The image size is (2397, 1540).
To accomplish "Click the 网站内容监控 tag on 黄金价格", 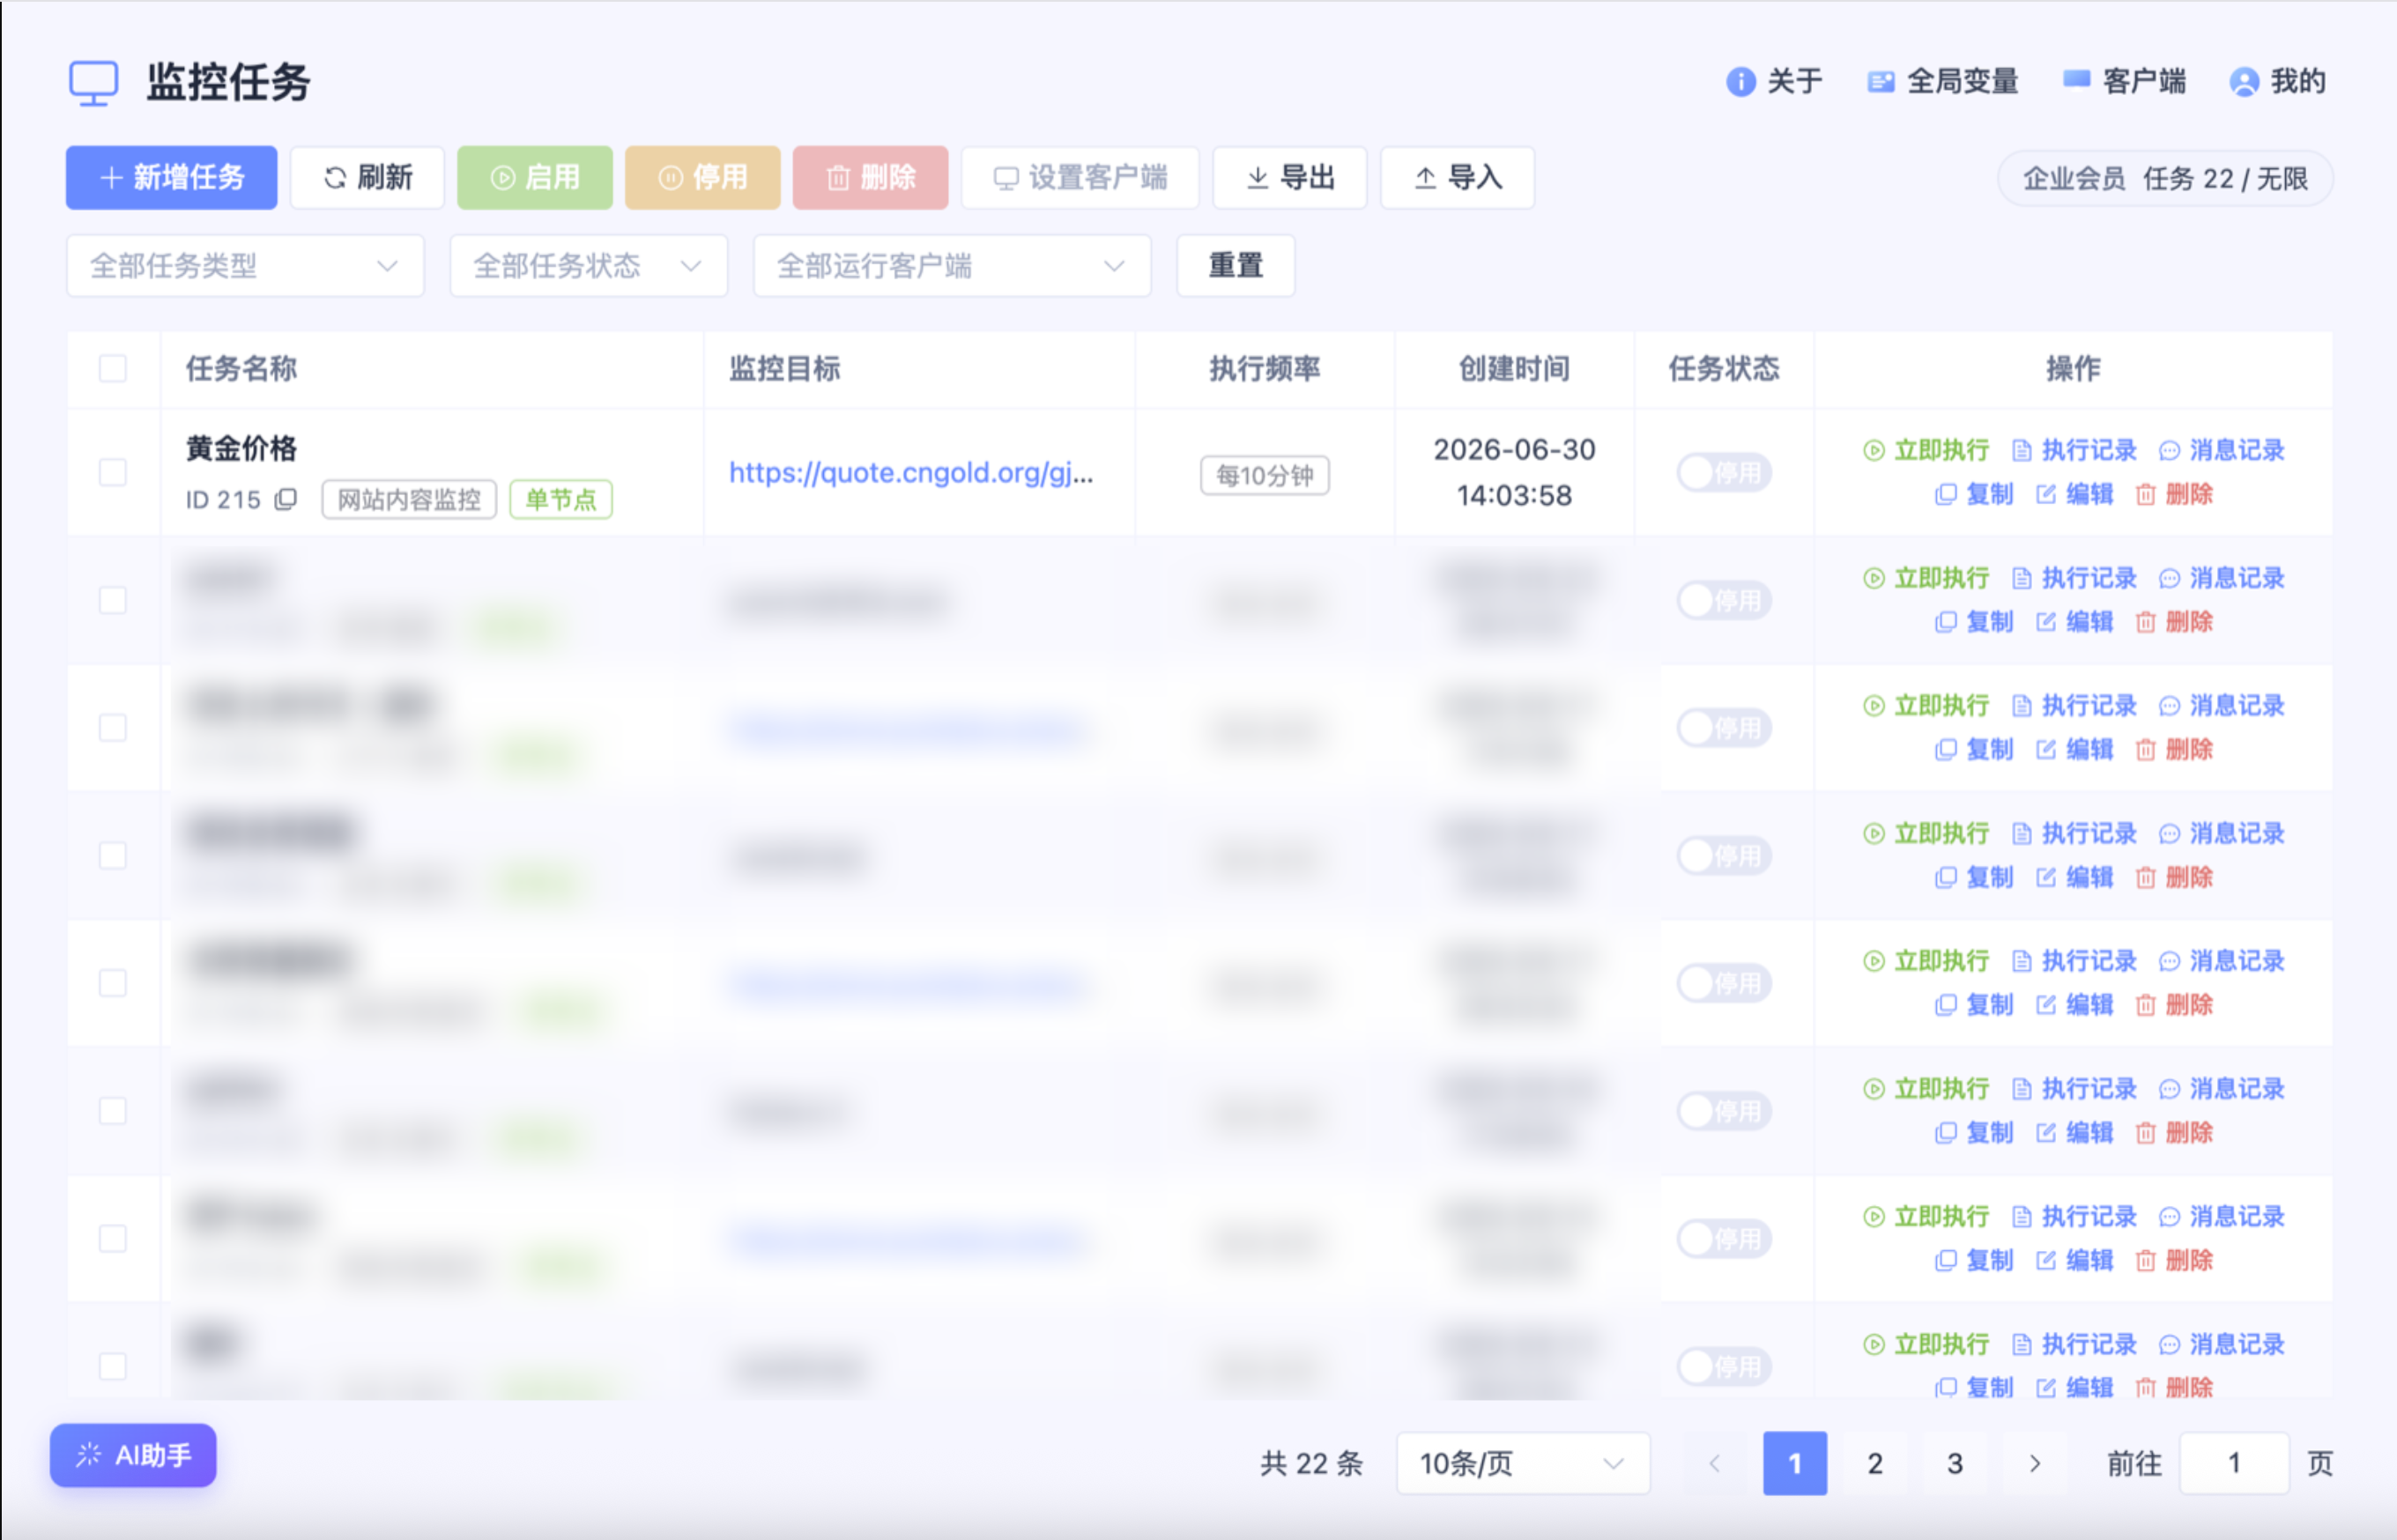I will coord(409,499).
